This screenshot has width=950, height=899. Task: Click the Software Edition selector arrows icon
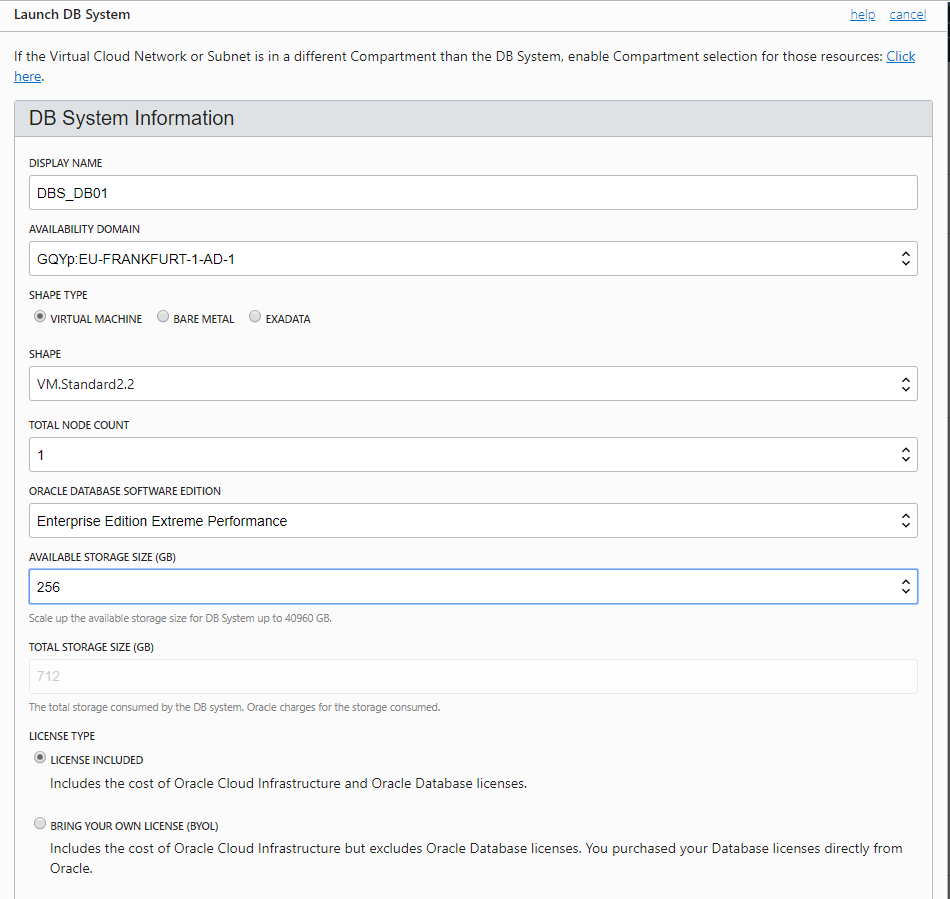point(906,520)
